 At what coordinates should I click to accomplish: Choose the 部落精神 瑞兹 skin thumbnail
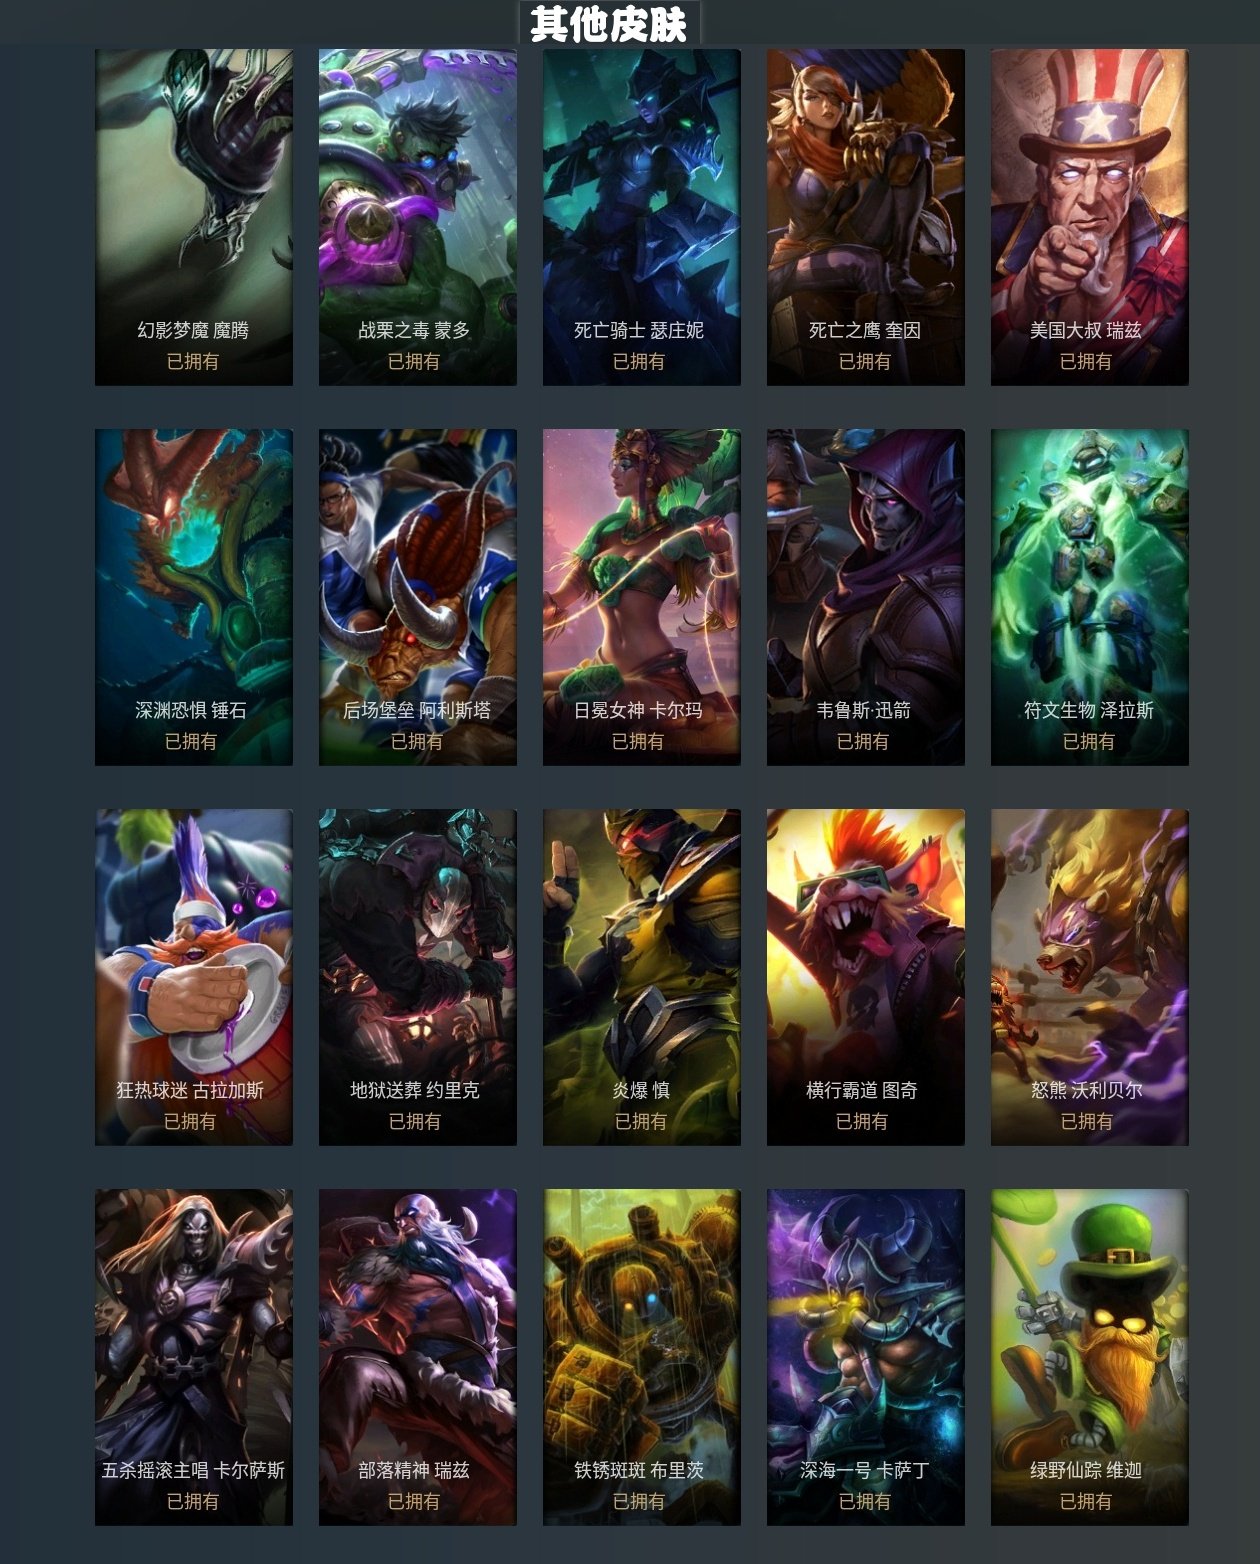(x=418, y=1357)
